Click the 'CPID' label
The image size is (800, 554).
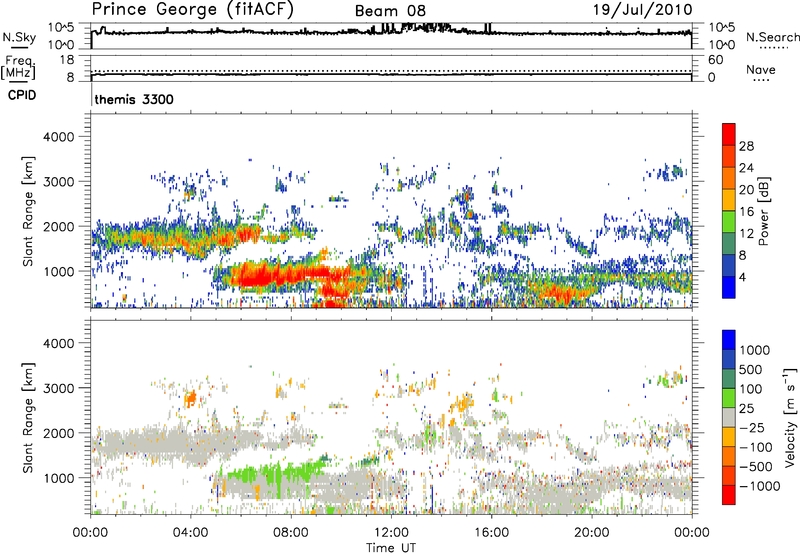click(x=22, y=95)
